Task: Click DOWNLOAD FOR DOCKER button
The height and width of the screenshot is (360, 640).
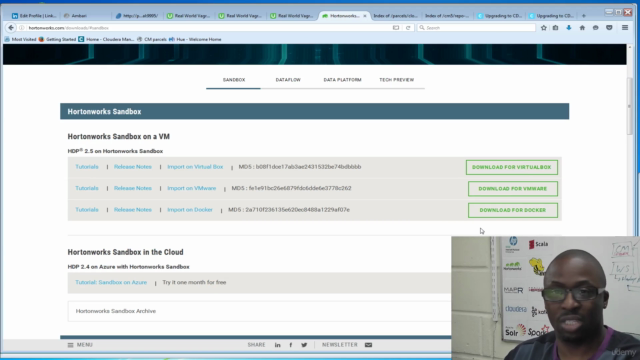Action: (x=513, y=210)
